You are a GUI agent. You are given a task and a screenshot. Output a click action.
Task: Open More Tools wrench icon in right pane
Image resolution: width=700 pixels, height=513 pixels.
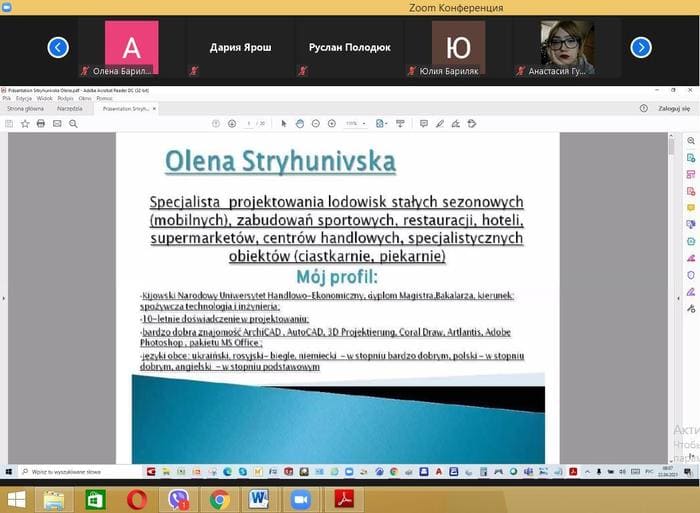(691, 308)
